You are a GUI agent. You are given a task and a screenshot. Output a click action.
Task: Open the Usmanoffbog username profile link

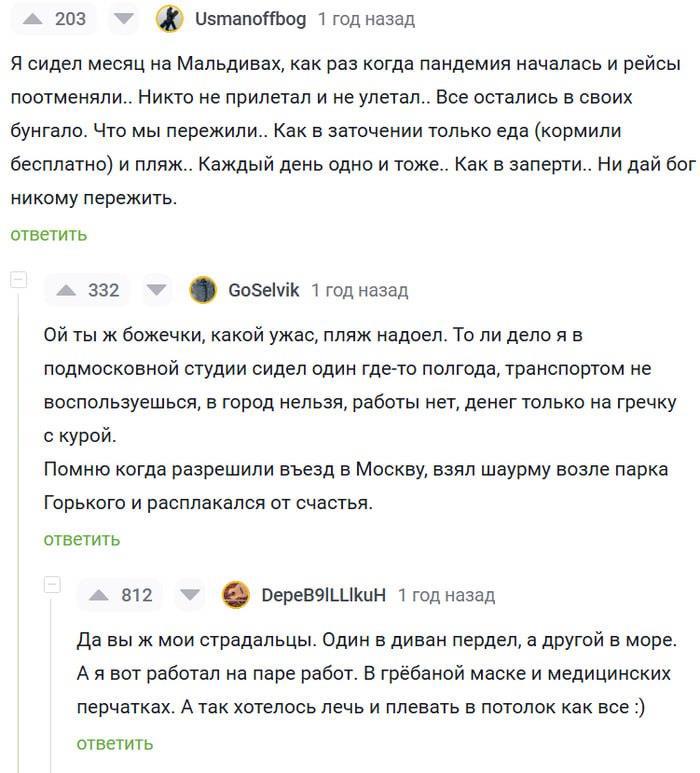250,19
